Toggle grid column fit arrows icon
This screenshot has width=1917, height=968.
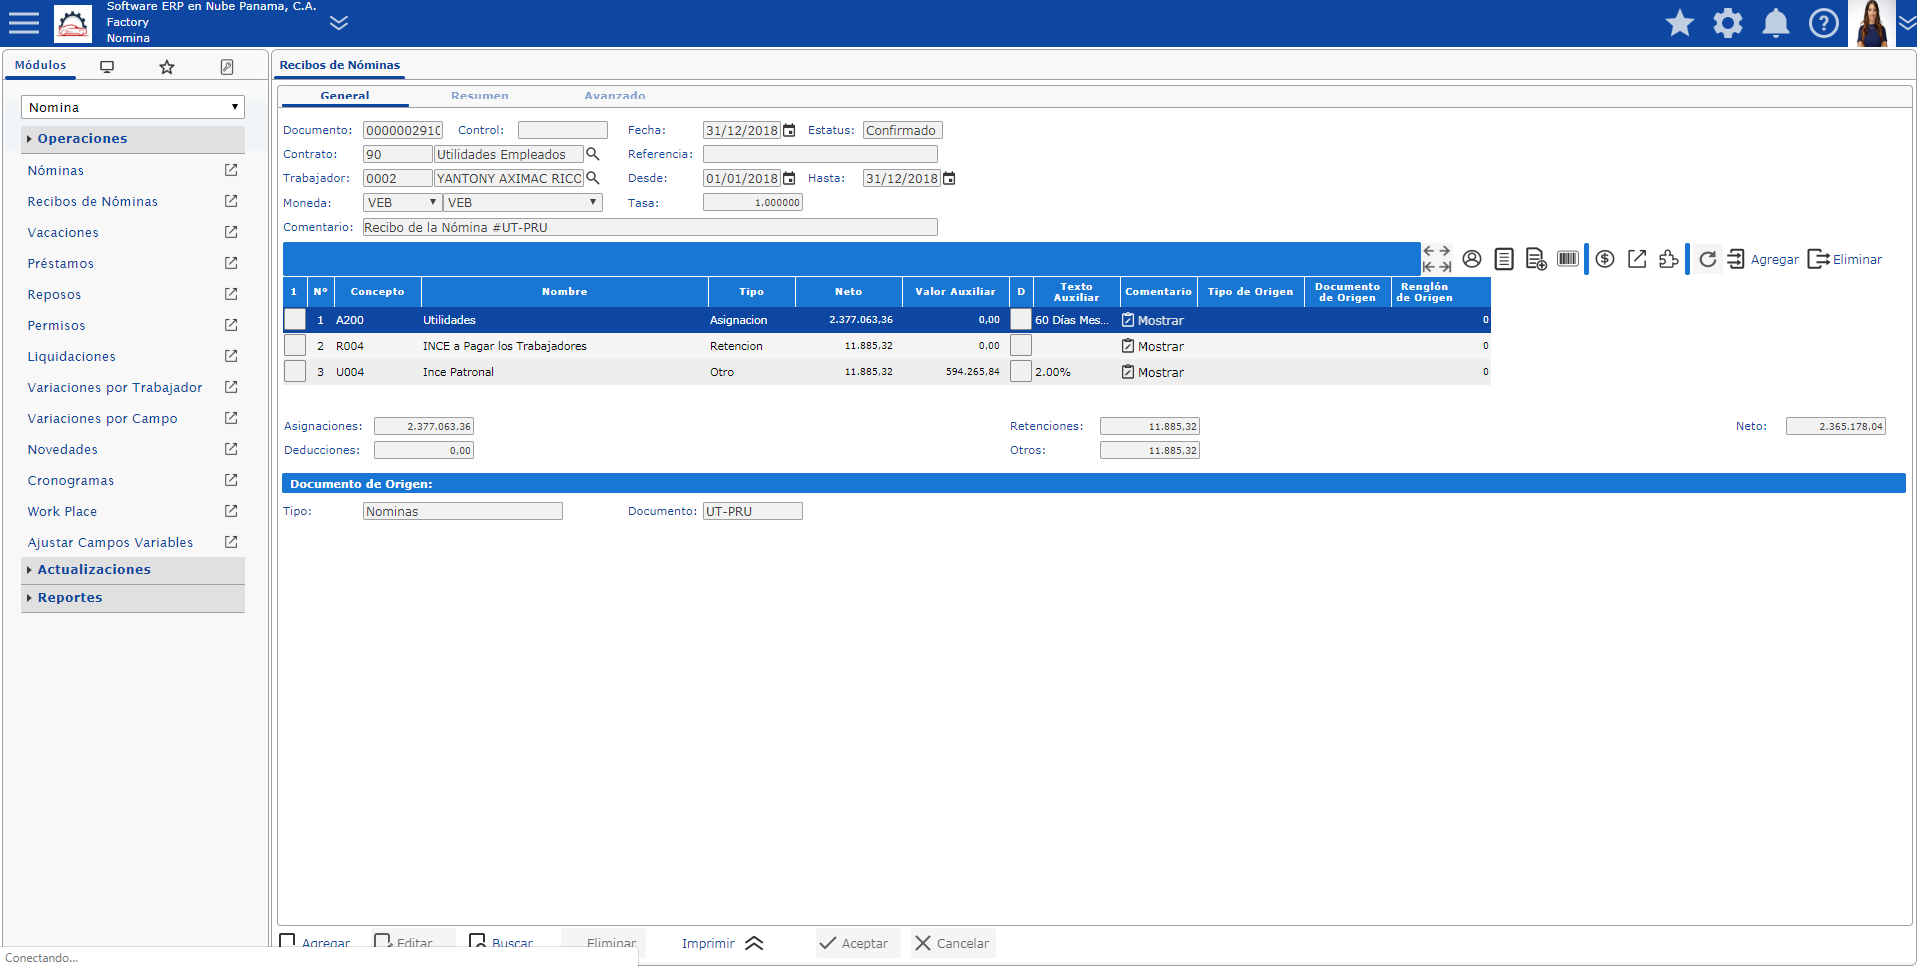[1437, 259]
